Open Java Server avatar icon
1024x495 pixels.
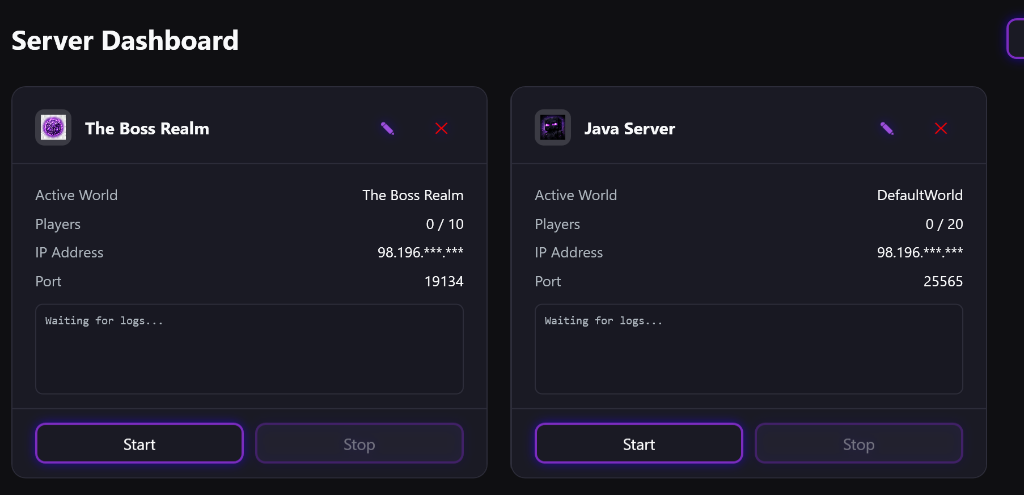pyautogui.click(x=552, y=127)
